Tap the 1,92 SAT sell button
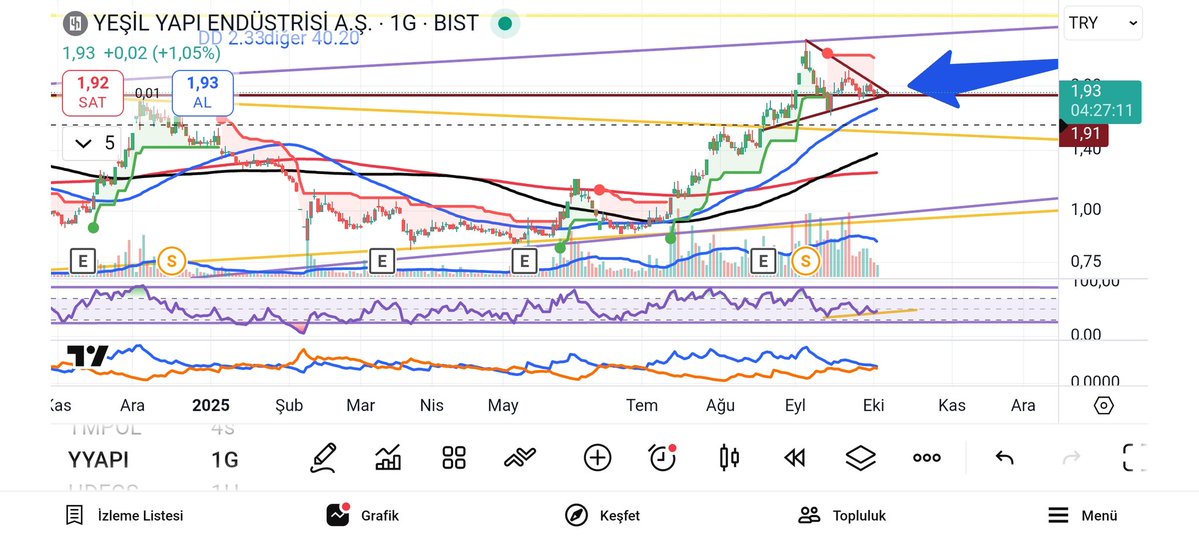This screenshot has height=540, width=1199. tap(93, 93)
